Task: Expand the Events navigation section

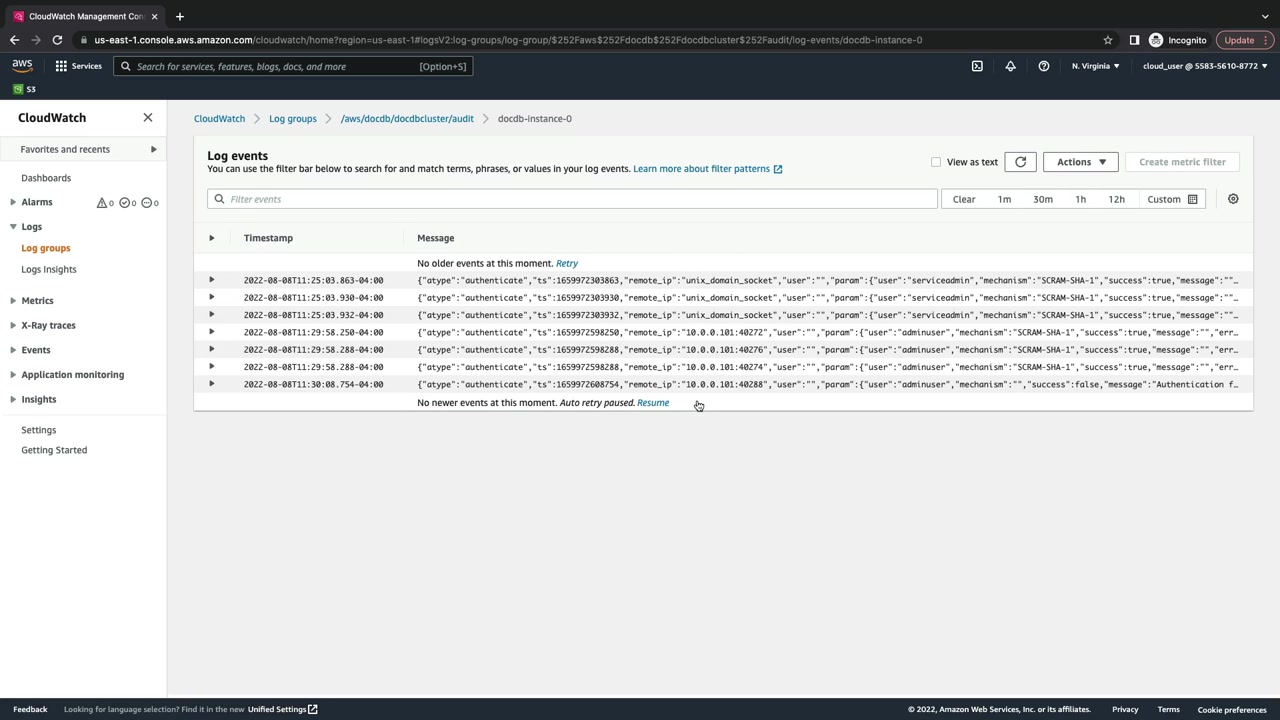Action: point(13,350)
